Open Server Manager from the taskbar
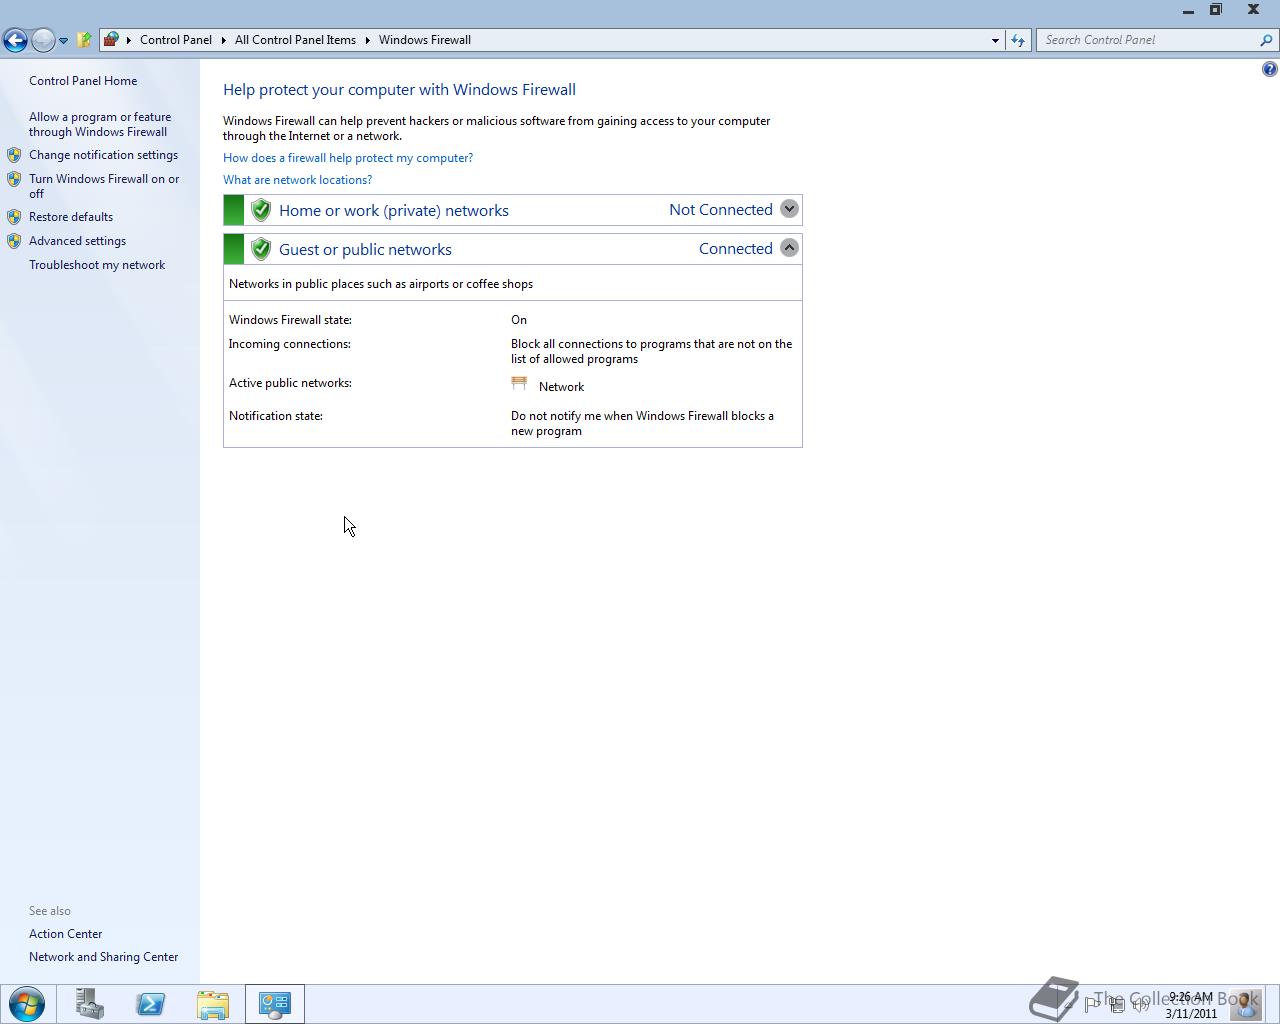Viewport: 1280px width, 1024px height. (x=90, y=1004)
